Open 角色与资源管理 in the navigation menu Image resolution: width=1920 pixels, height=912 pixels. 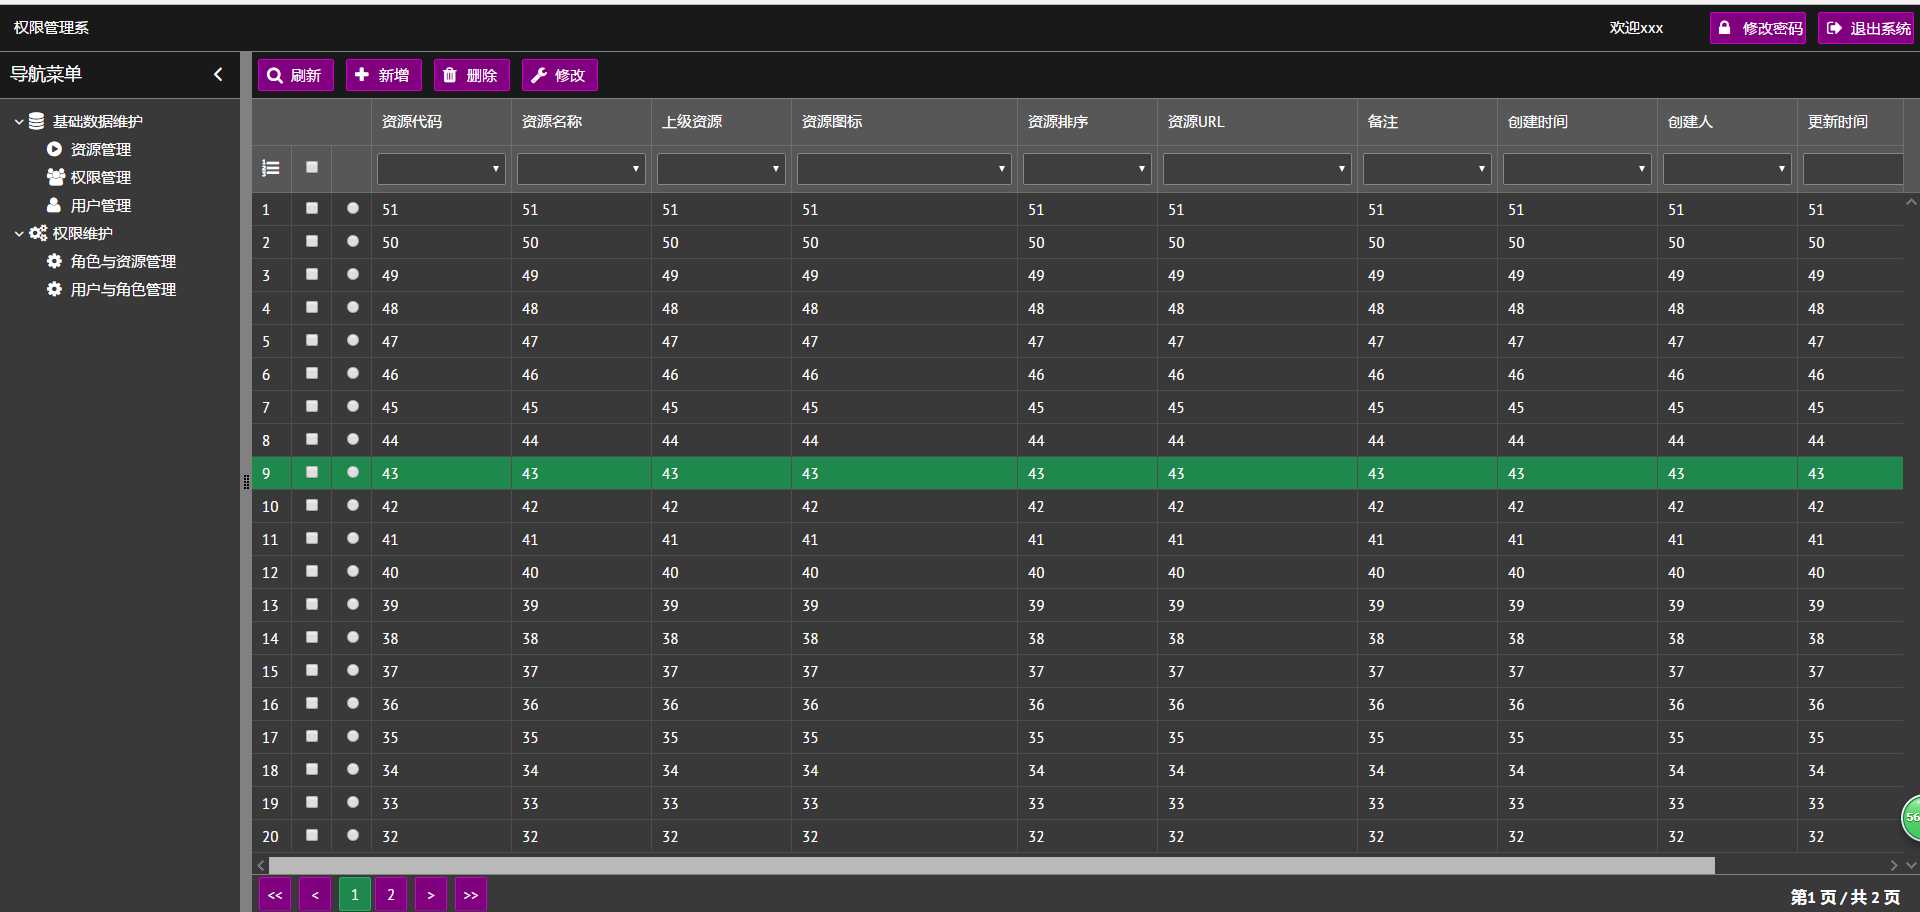point(123,261)
